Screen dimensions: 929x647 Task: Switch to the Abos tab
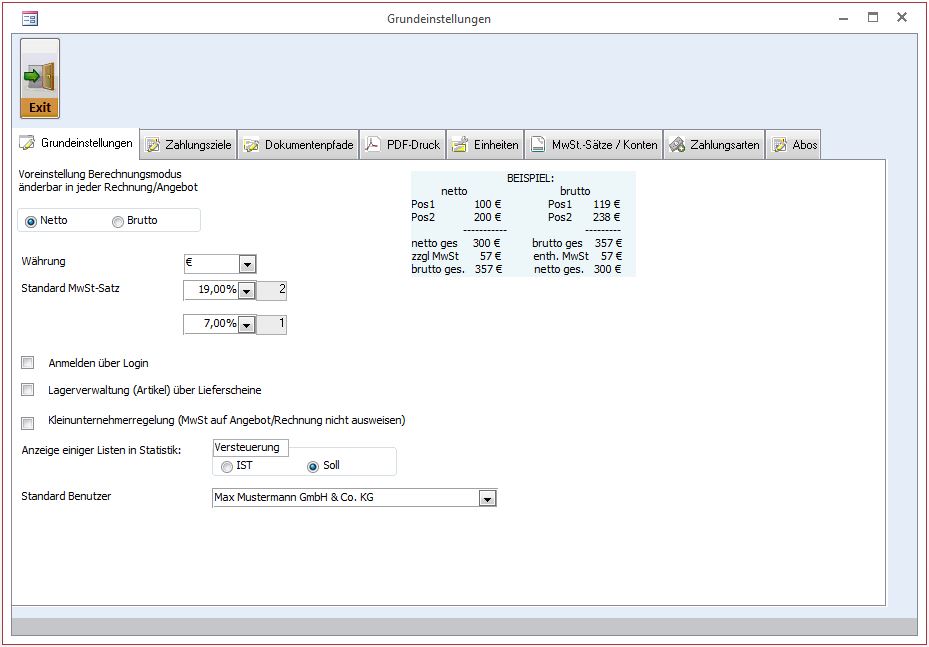tap(793, 145)
